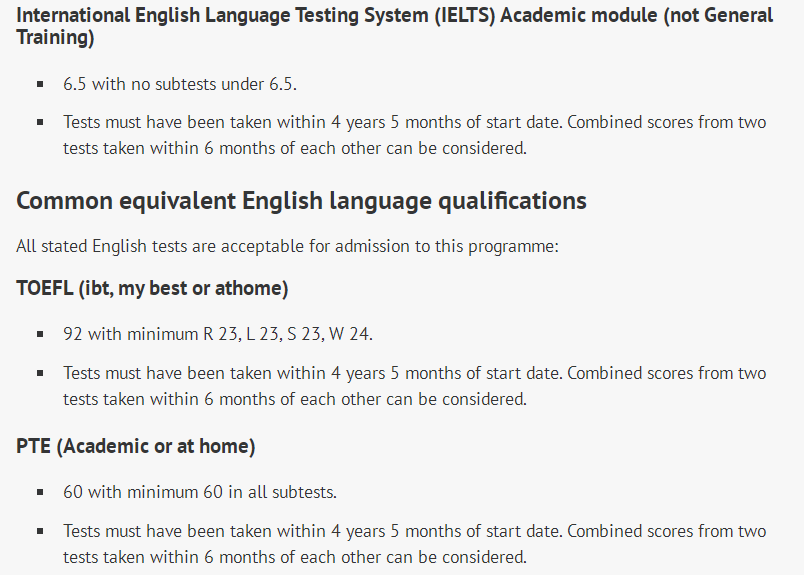Click the bullet beside the TOEFL 92 score

pos(41,334)
